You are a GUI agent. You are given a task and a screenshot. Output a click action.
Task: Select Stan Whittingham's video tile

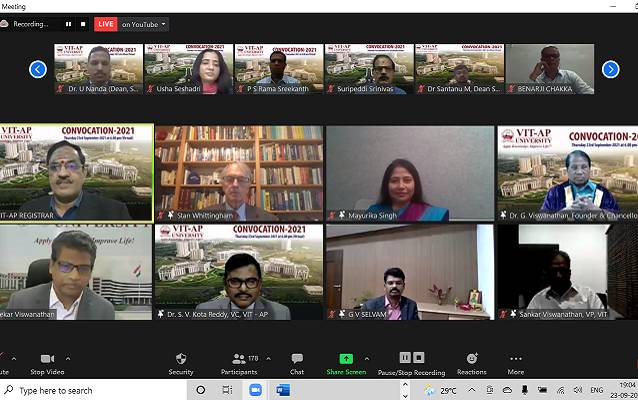pyautogui.click(x=238, y=173)
